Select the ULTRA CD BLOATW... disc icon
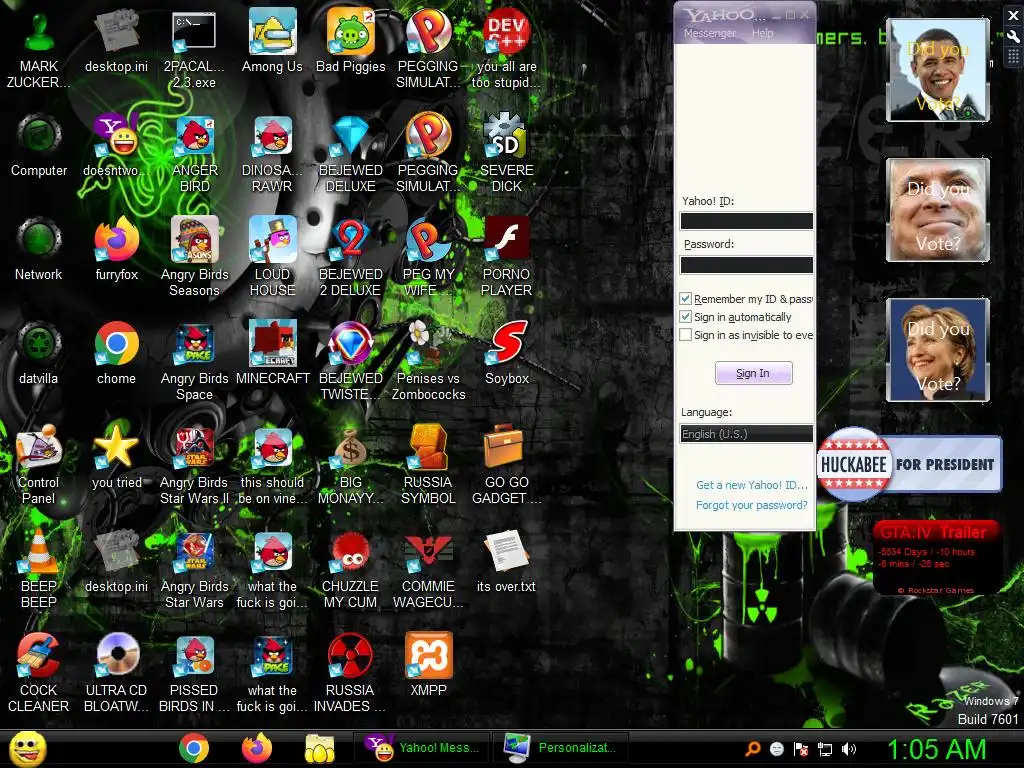 click(x=117, y=673)
